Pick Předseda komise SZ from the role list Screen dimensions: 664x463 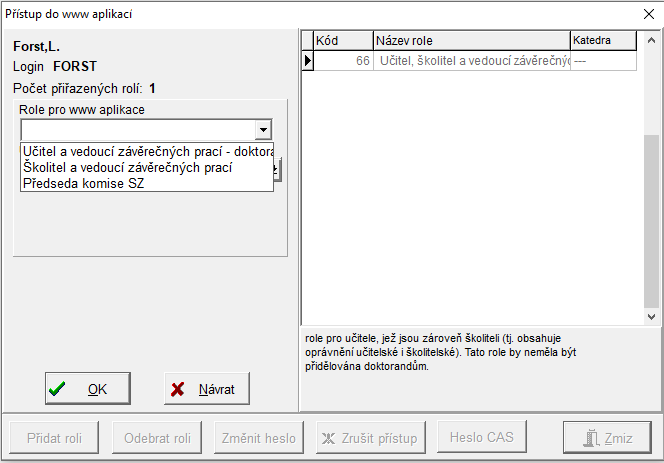click(83, 183)
